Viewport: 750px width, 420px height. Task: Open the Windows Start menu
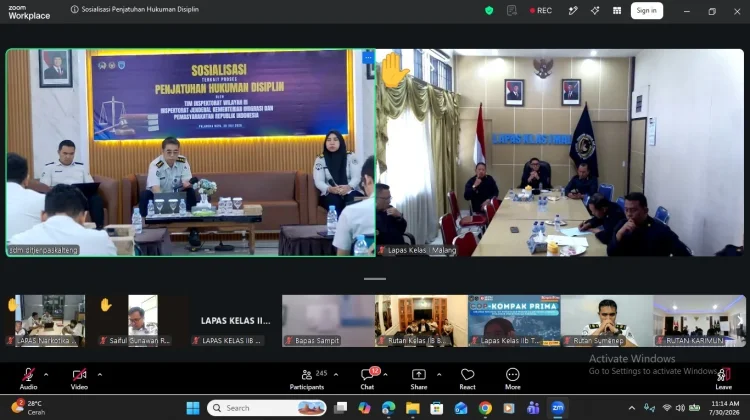click(193, 408)
